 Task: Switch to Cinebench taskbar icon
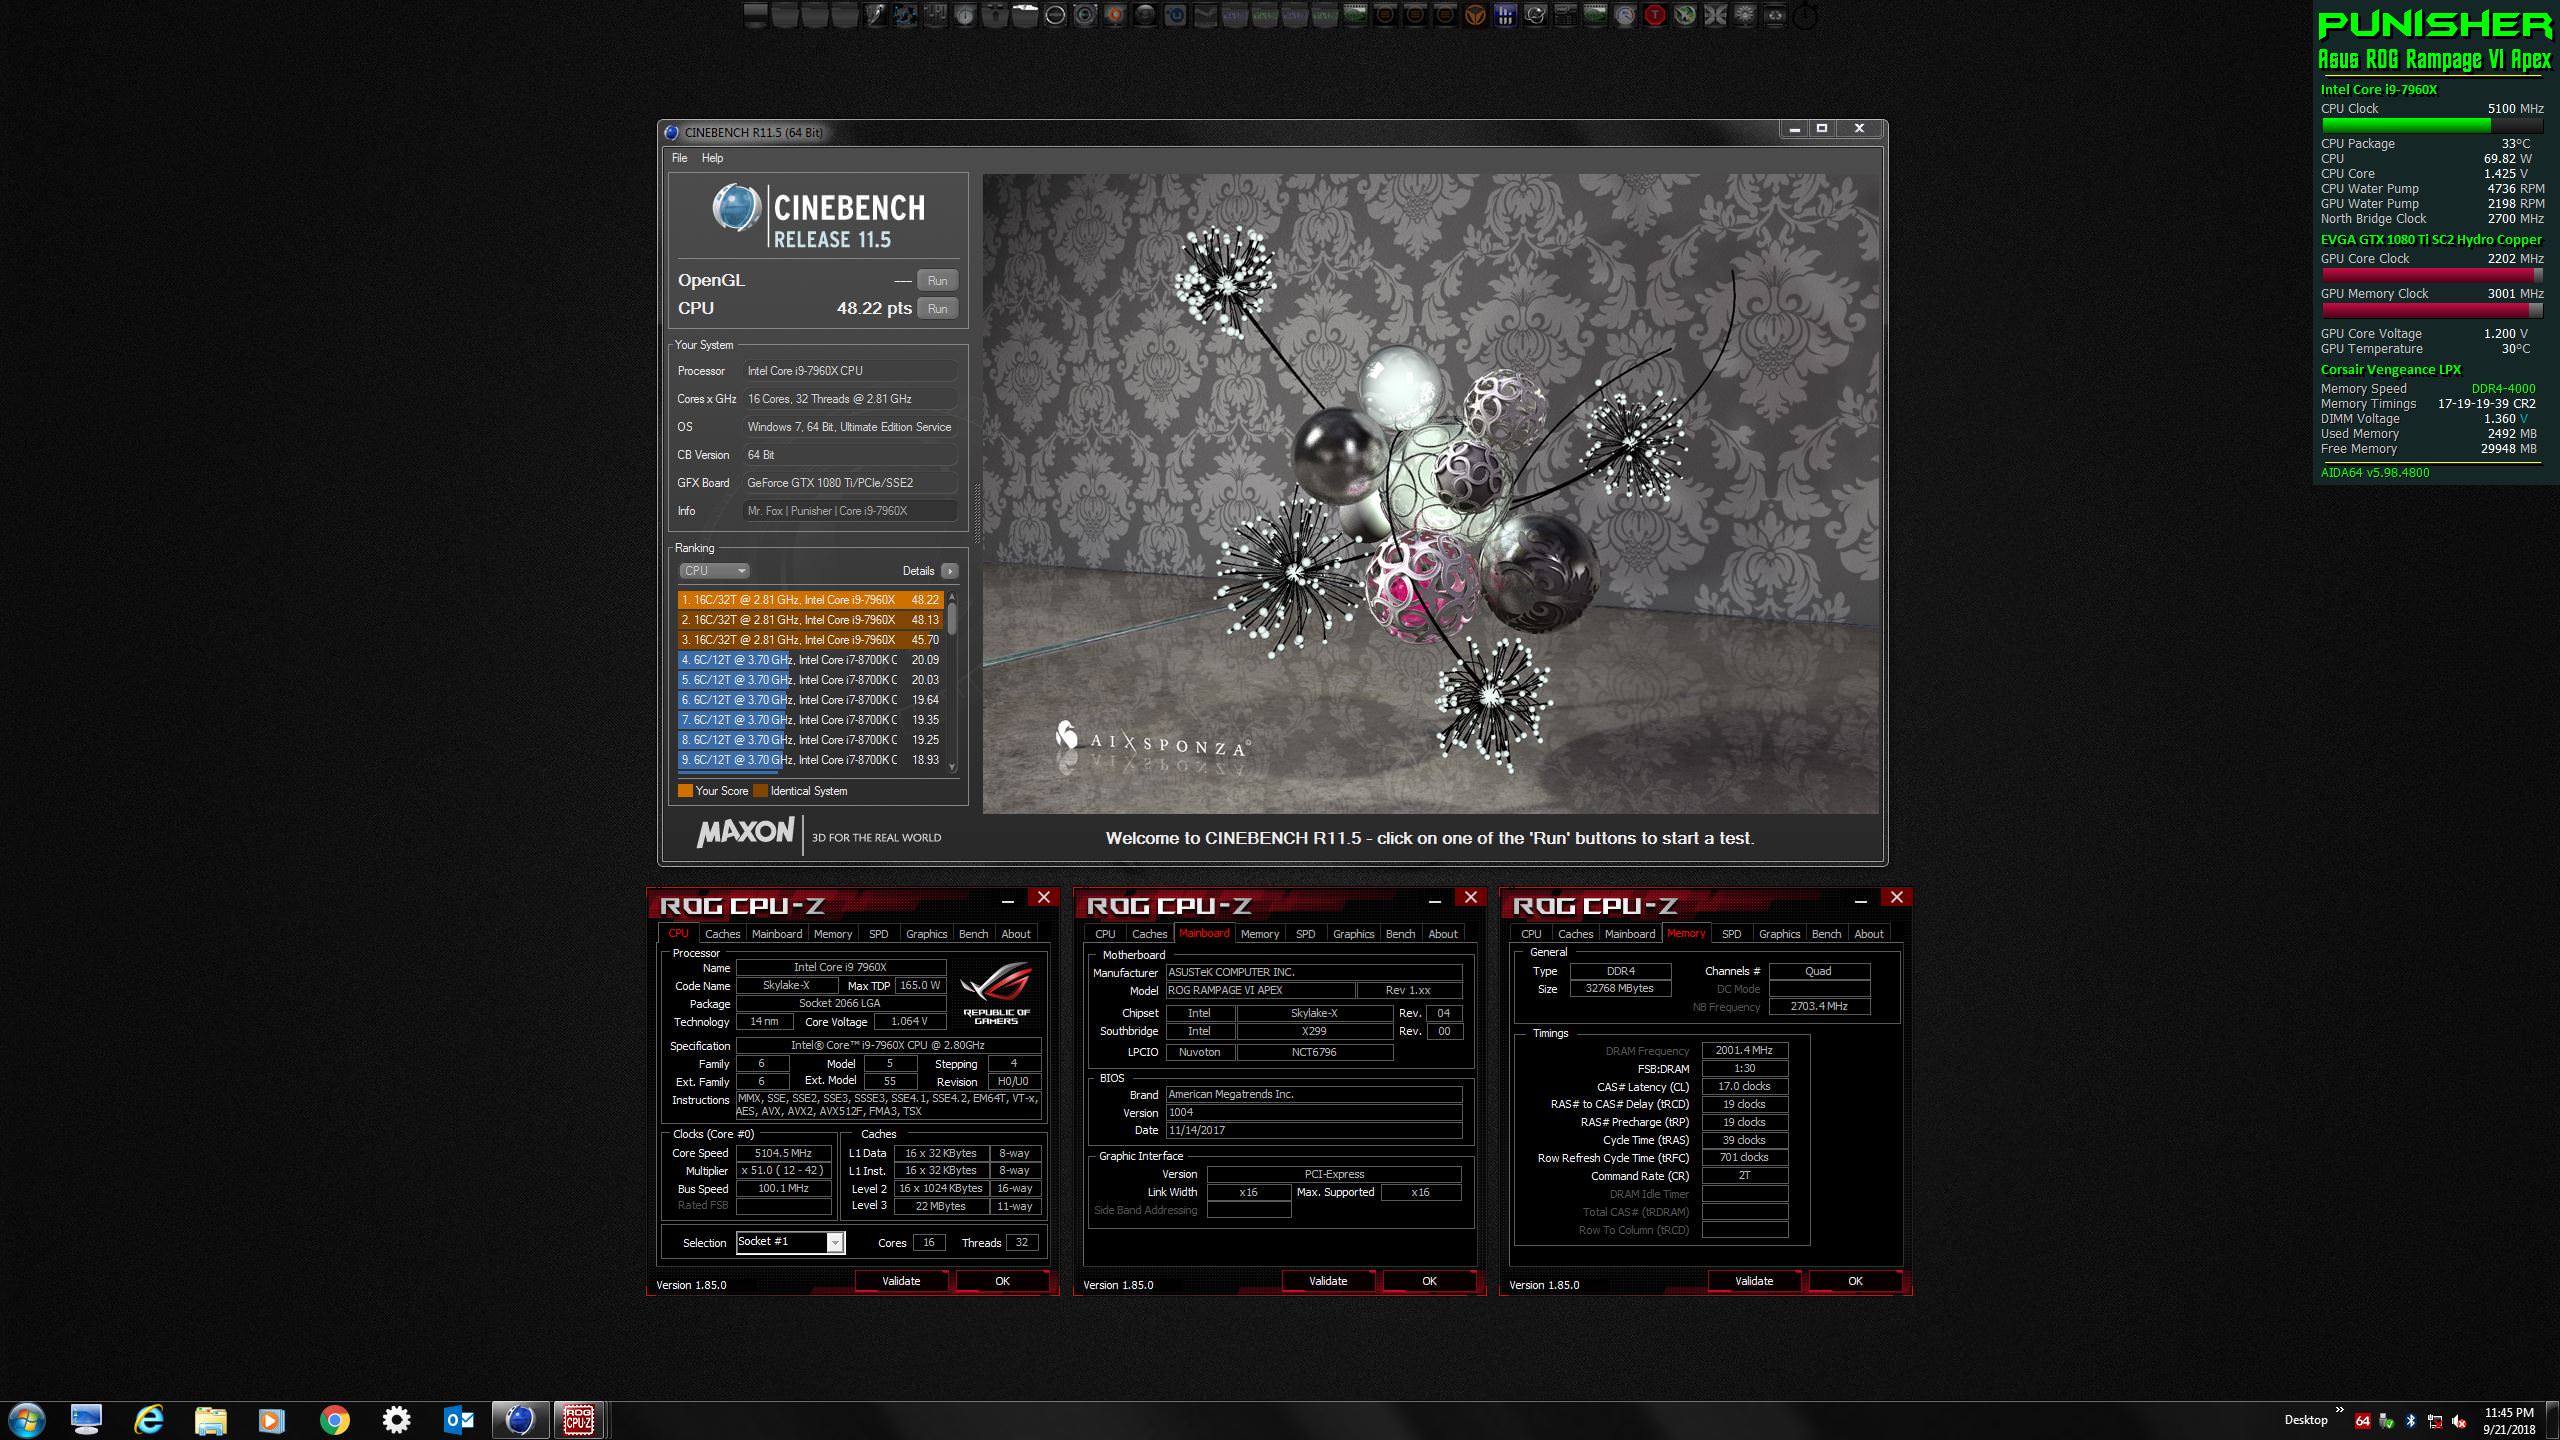[520, 1421]
